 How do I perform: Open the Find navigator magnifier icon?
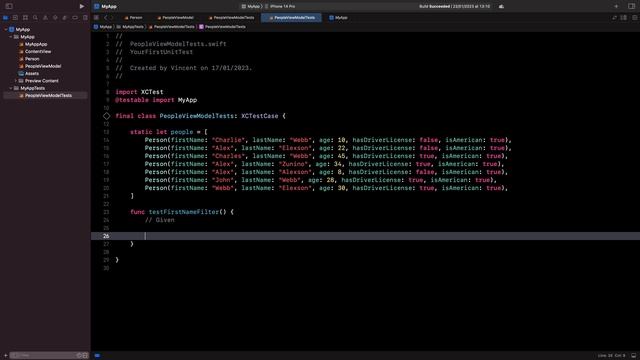point(35,18)
